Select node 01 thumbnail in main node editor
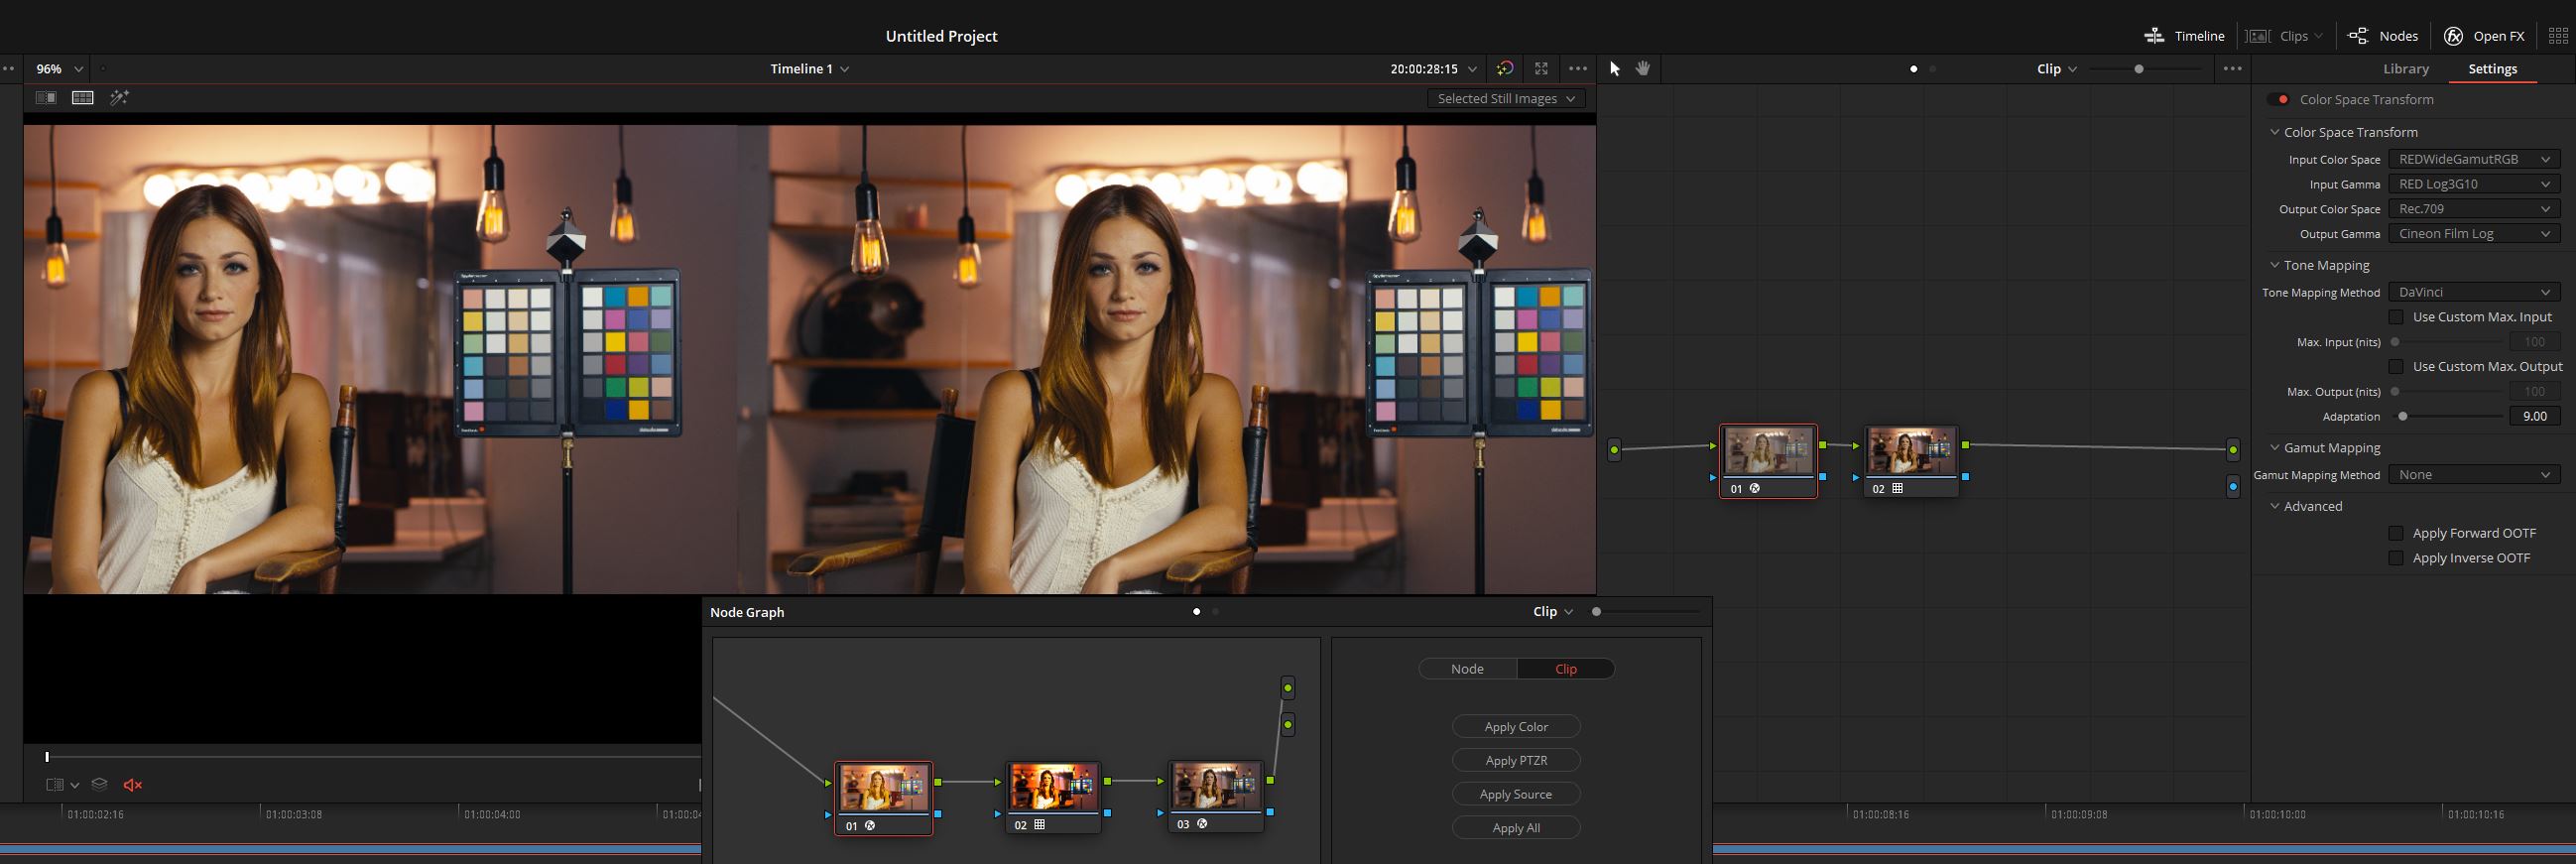 (x=1768, y=451)
